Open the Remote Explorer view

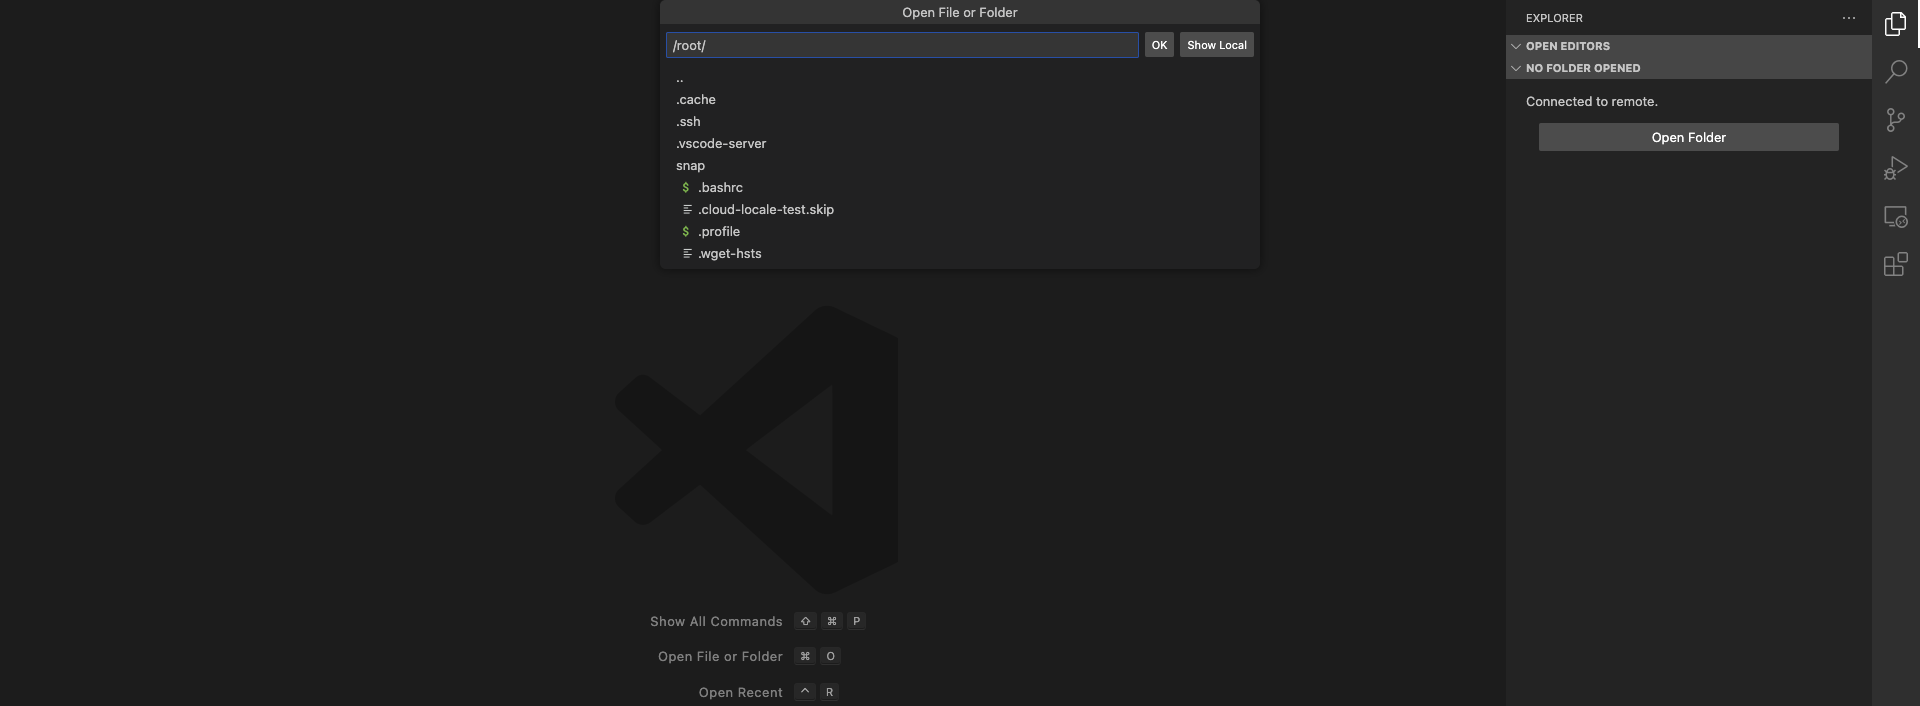point(1895,217)
